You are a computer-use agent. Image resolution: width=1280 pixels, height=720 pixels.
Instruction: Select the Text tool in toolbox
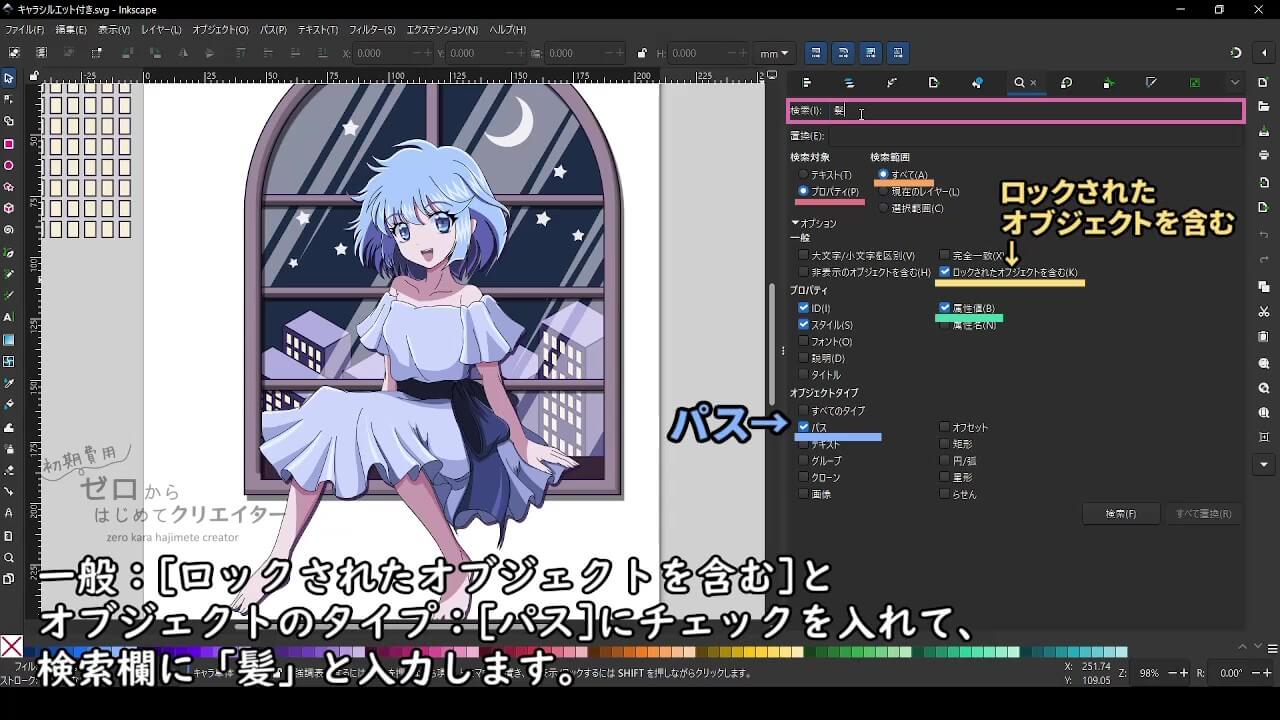point(9,317)
